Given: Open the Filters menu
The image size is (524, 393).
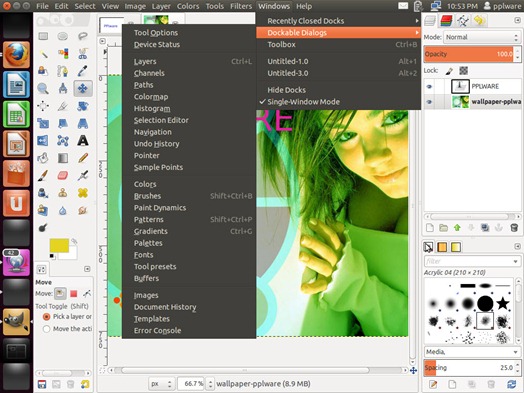Looking at the screenshot, I should pyautogui.click(x=241, y=6).
